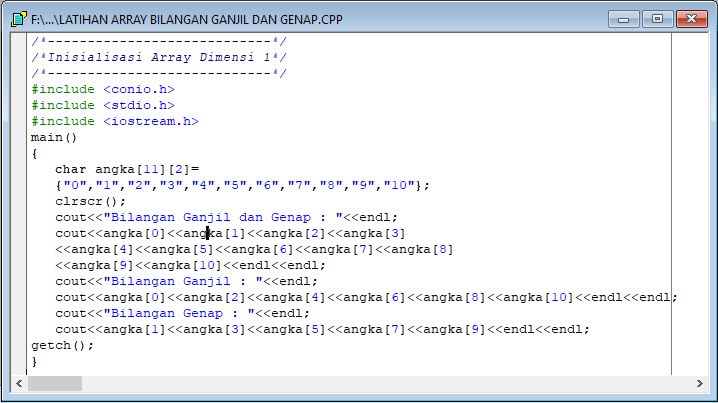Click the comment line Inisialisasi Array Dimensi 1

click(159, 57)
